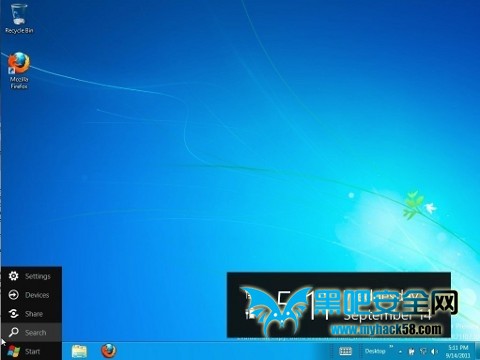The width and height of the screenshot is (480, 360).
Task: Click the volume speaker tray icon
Action: coord(434,351)
